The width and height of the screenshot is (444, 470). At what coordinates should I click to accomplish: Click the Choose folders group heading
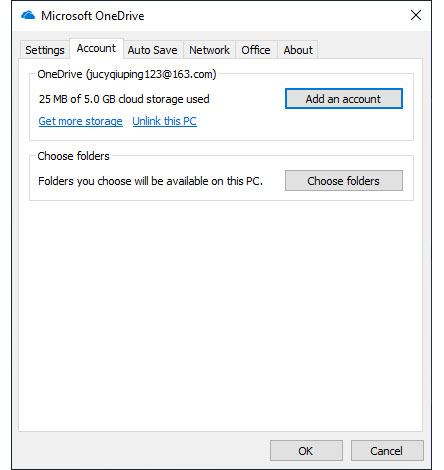pos(73,156)
